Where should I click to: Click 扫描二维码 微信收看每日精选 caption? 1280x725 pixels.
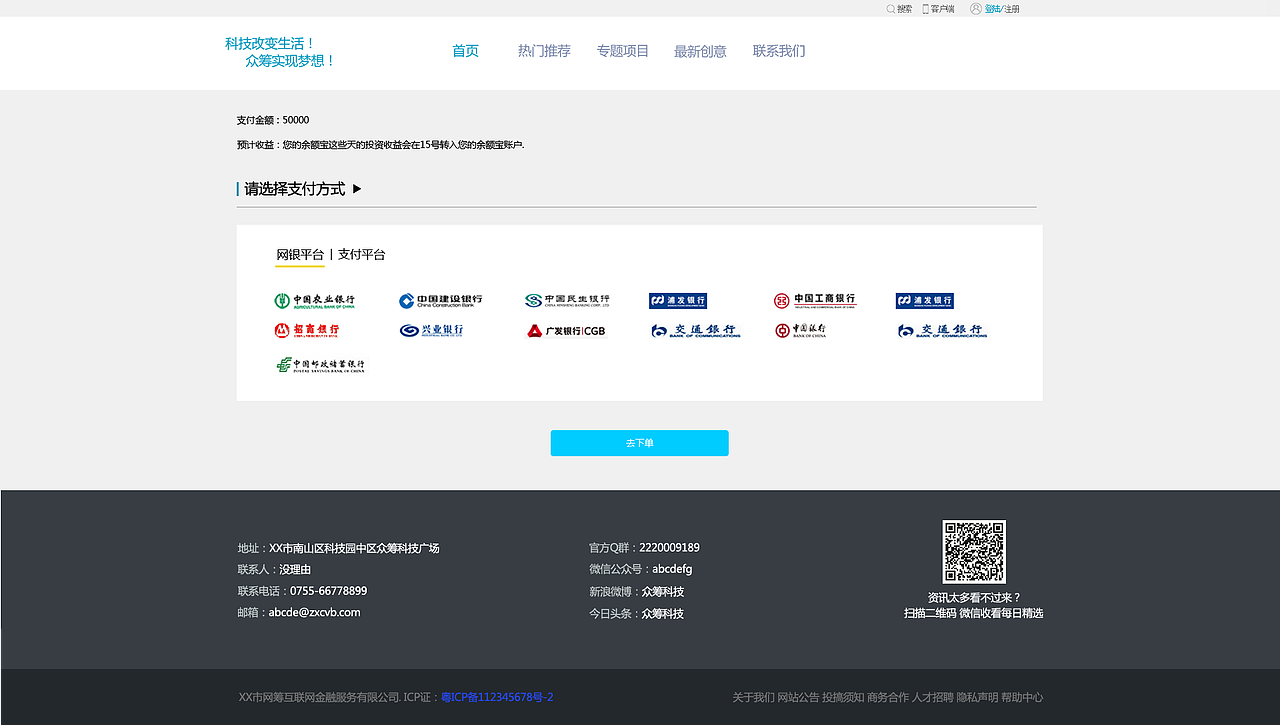pos(974,613)
